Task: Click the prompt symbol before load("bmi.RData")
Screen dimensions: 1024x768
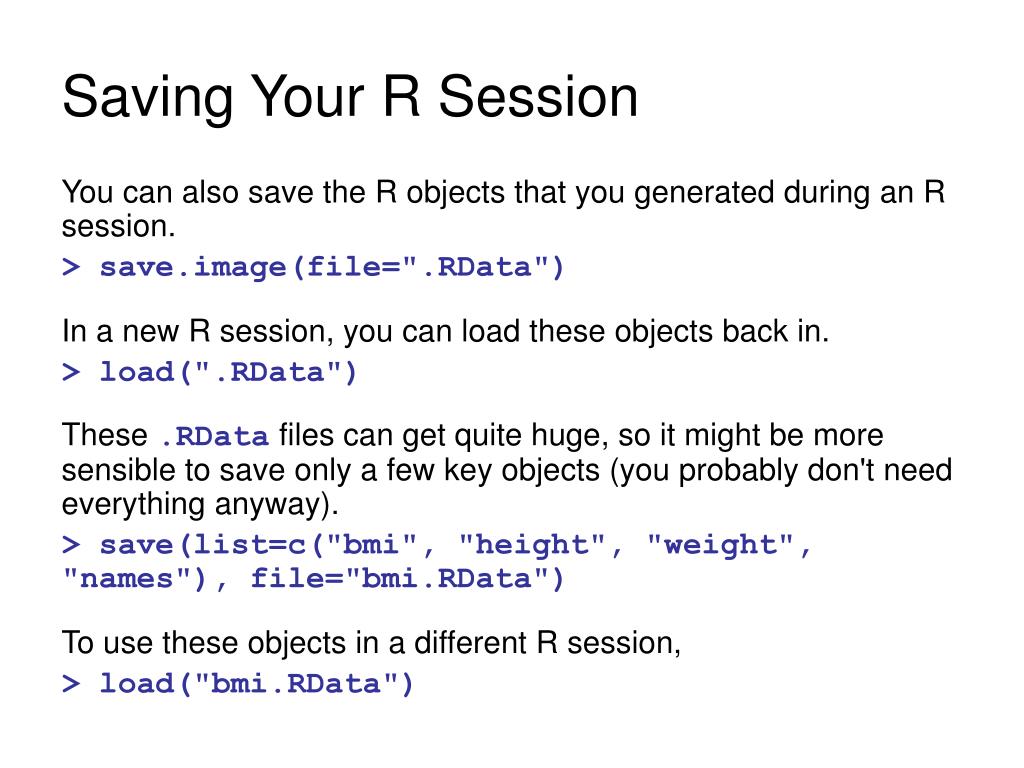Action: 71,684
